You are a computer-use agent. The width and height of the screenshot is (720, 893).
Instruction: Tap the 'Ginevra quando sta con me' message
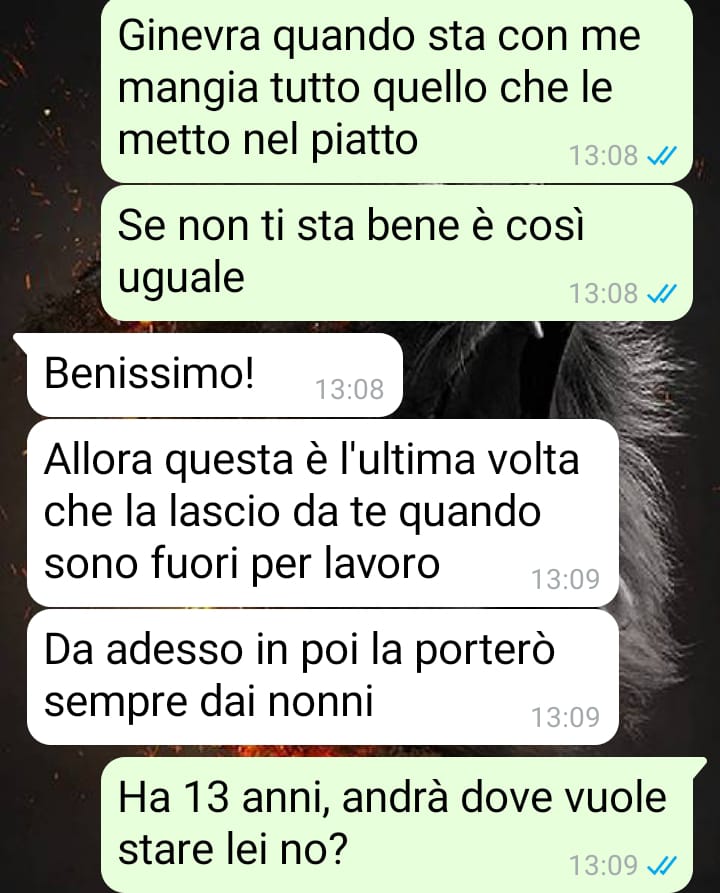[396, 89]
